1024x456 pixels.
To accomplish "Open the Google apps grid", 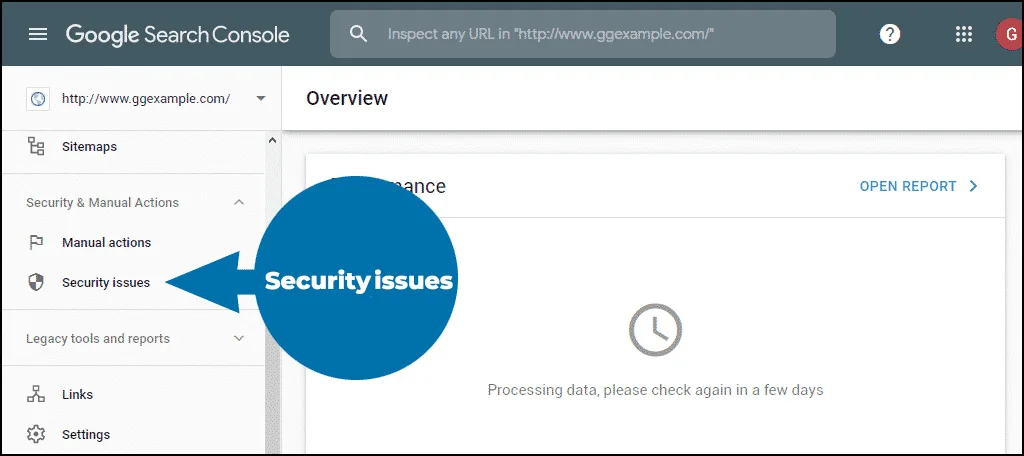I will pyautogui.click(x=963, y=34).
